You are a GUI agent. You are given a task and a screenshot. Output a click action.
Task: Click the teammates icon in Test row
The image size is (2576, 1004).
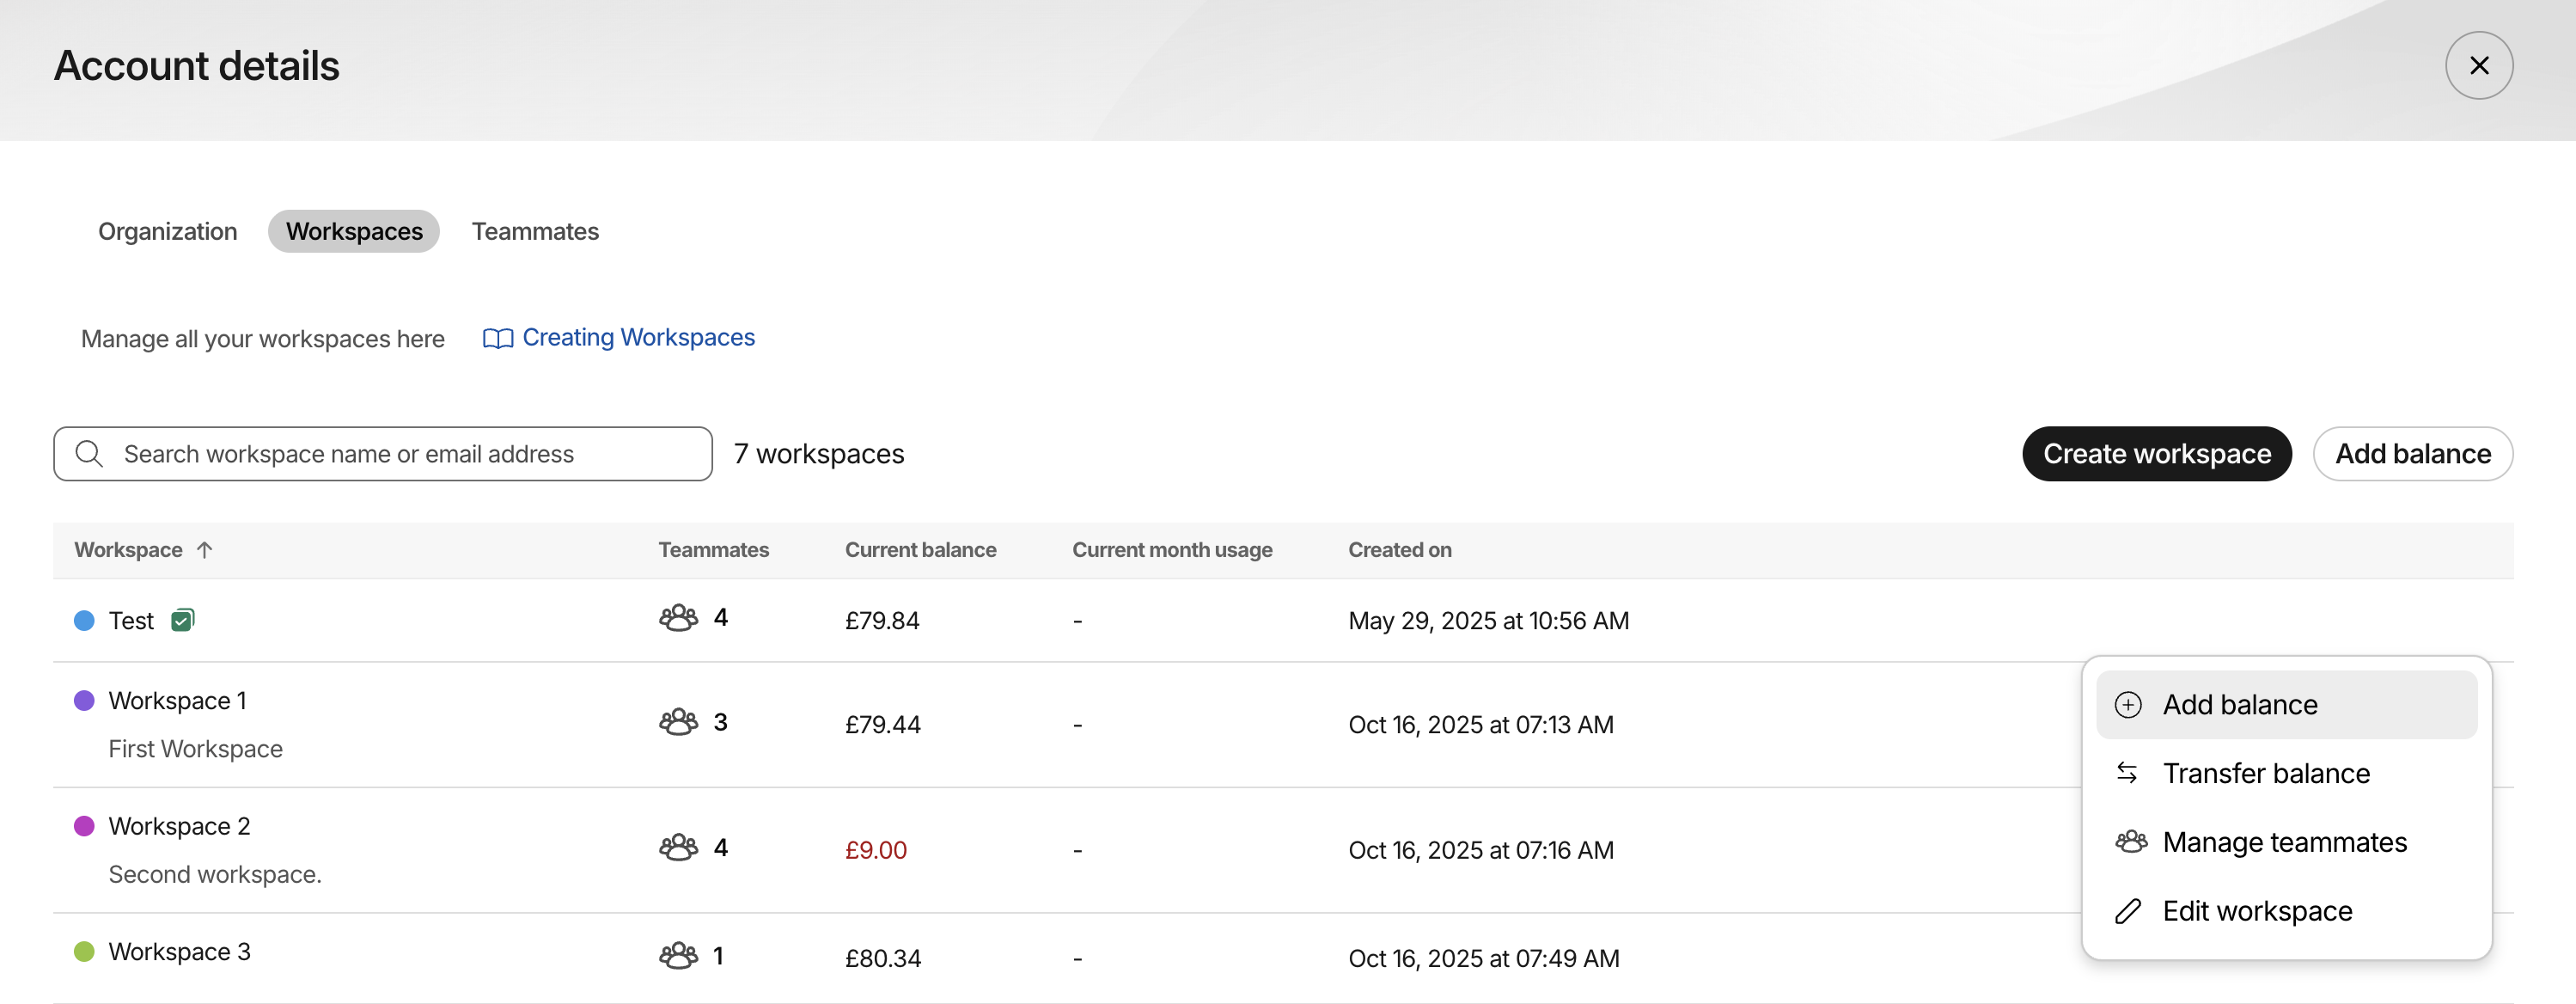pyautogui.click(x=678, y=618)
